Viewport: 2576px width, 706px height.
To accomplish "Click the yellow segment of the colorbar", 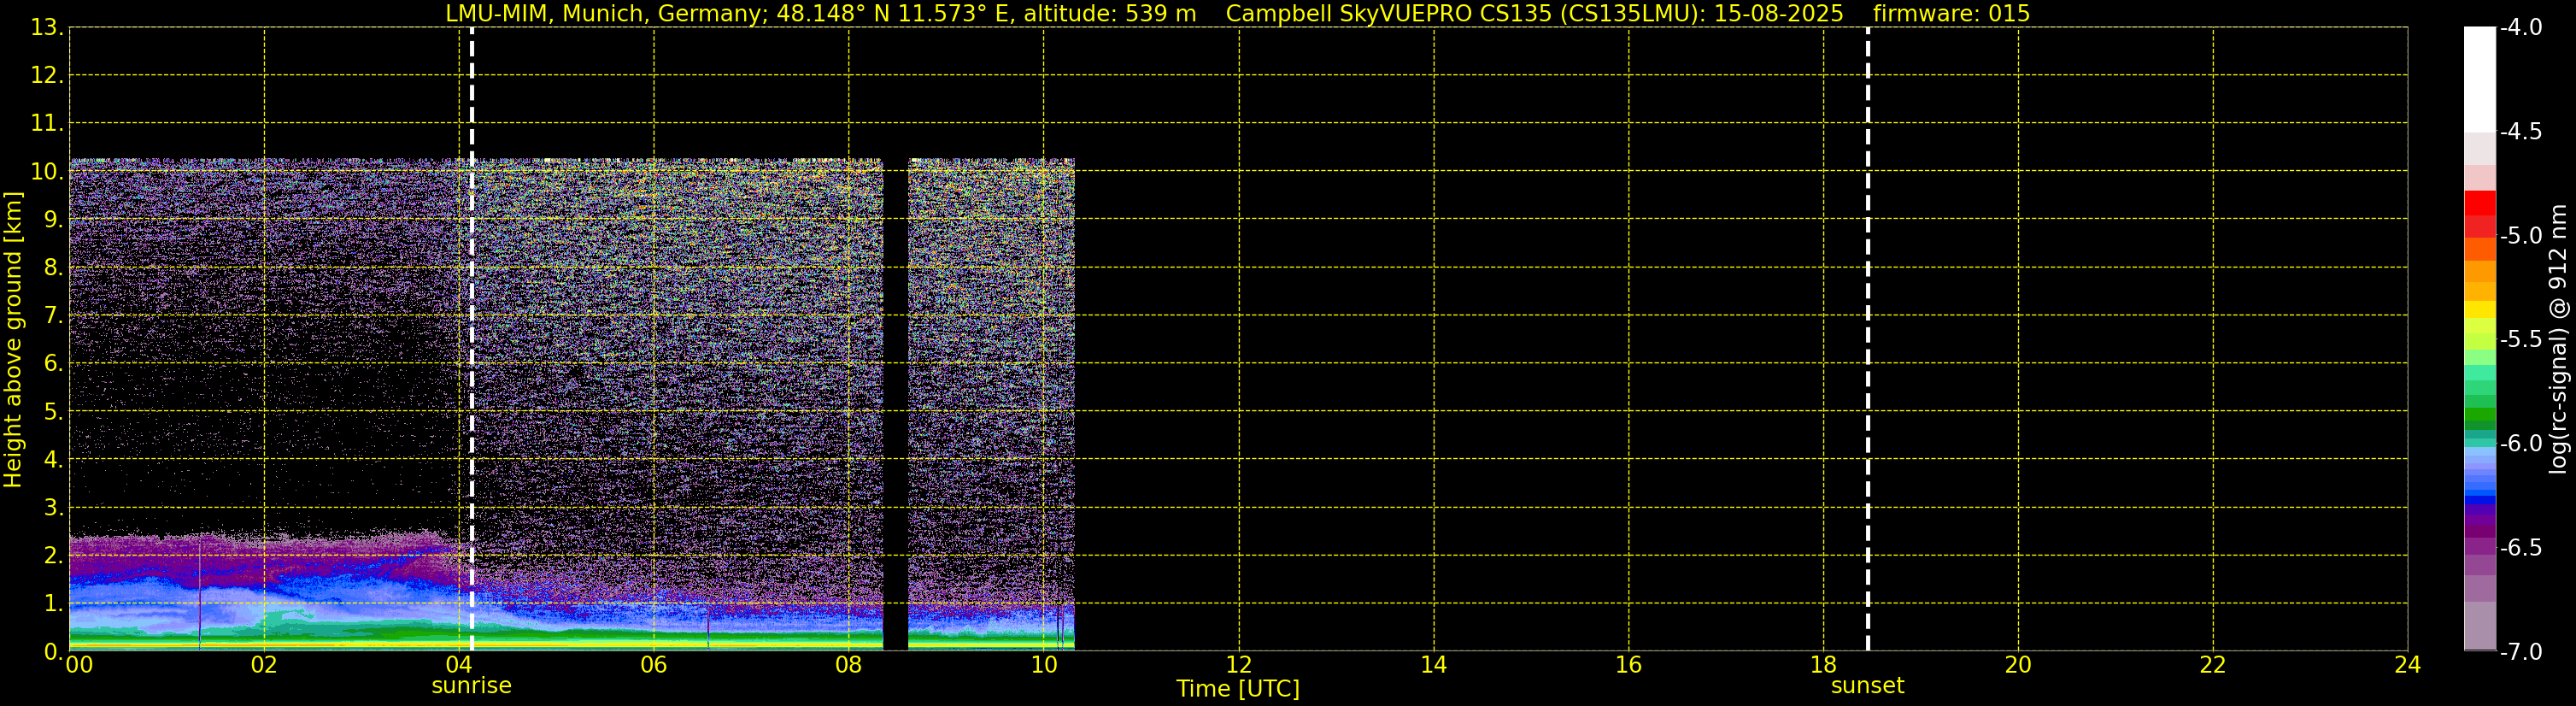I will (x=2480, y=309).
